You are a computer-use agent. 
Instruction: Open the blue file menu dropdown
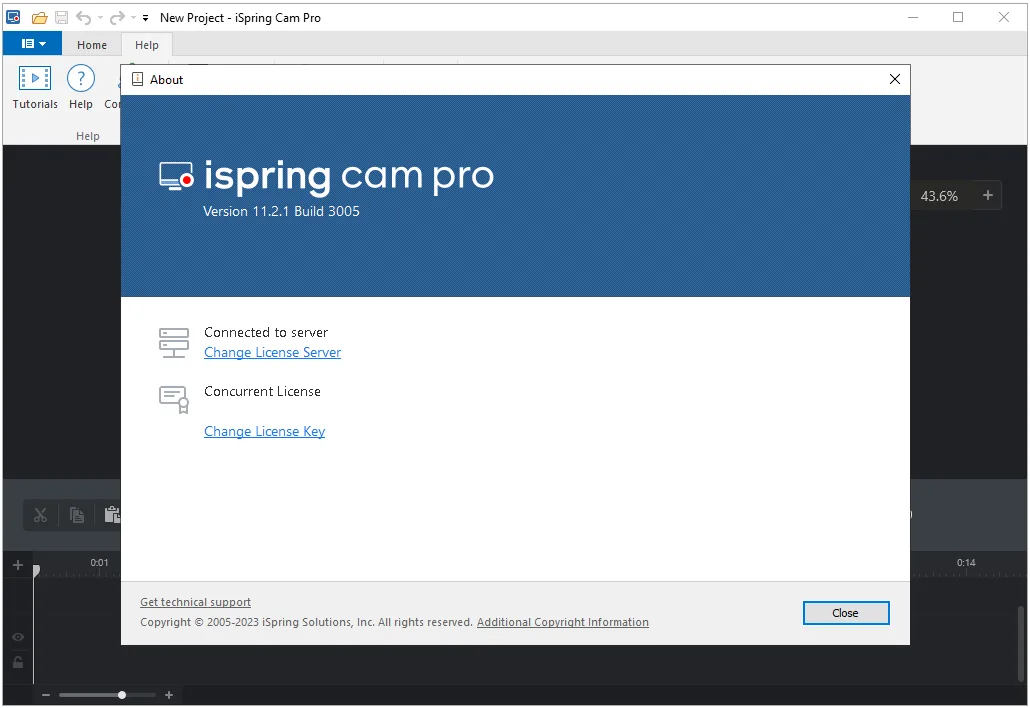pyautogui.click(x=33, y=43)
